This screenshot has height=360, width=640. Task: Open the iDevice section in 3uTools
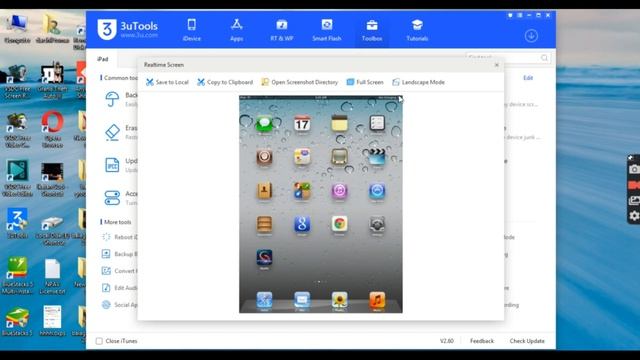click(x=191, y=29)
